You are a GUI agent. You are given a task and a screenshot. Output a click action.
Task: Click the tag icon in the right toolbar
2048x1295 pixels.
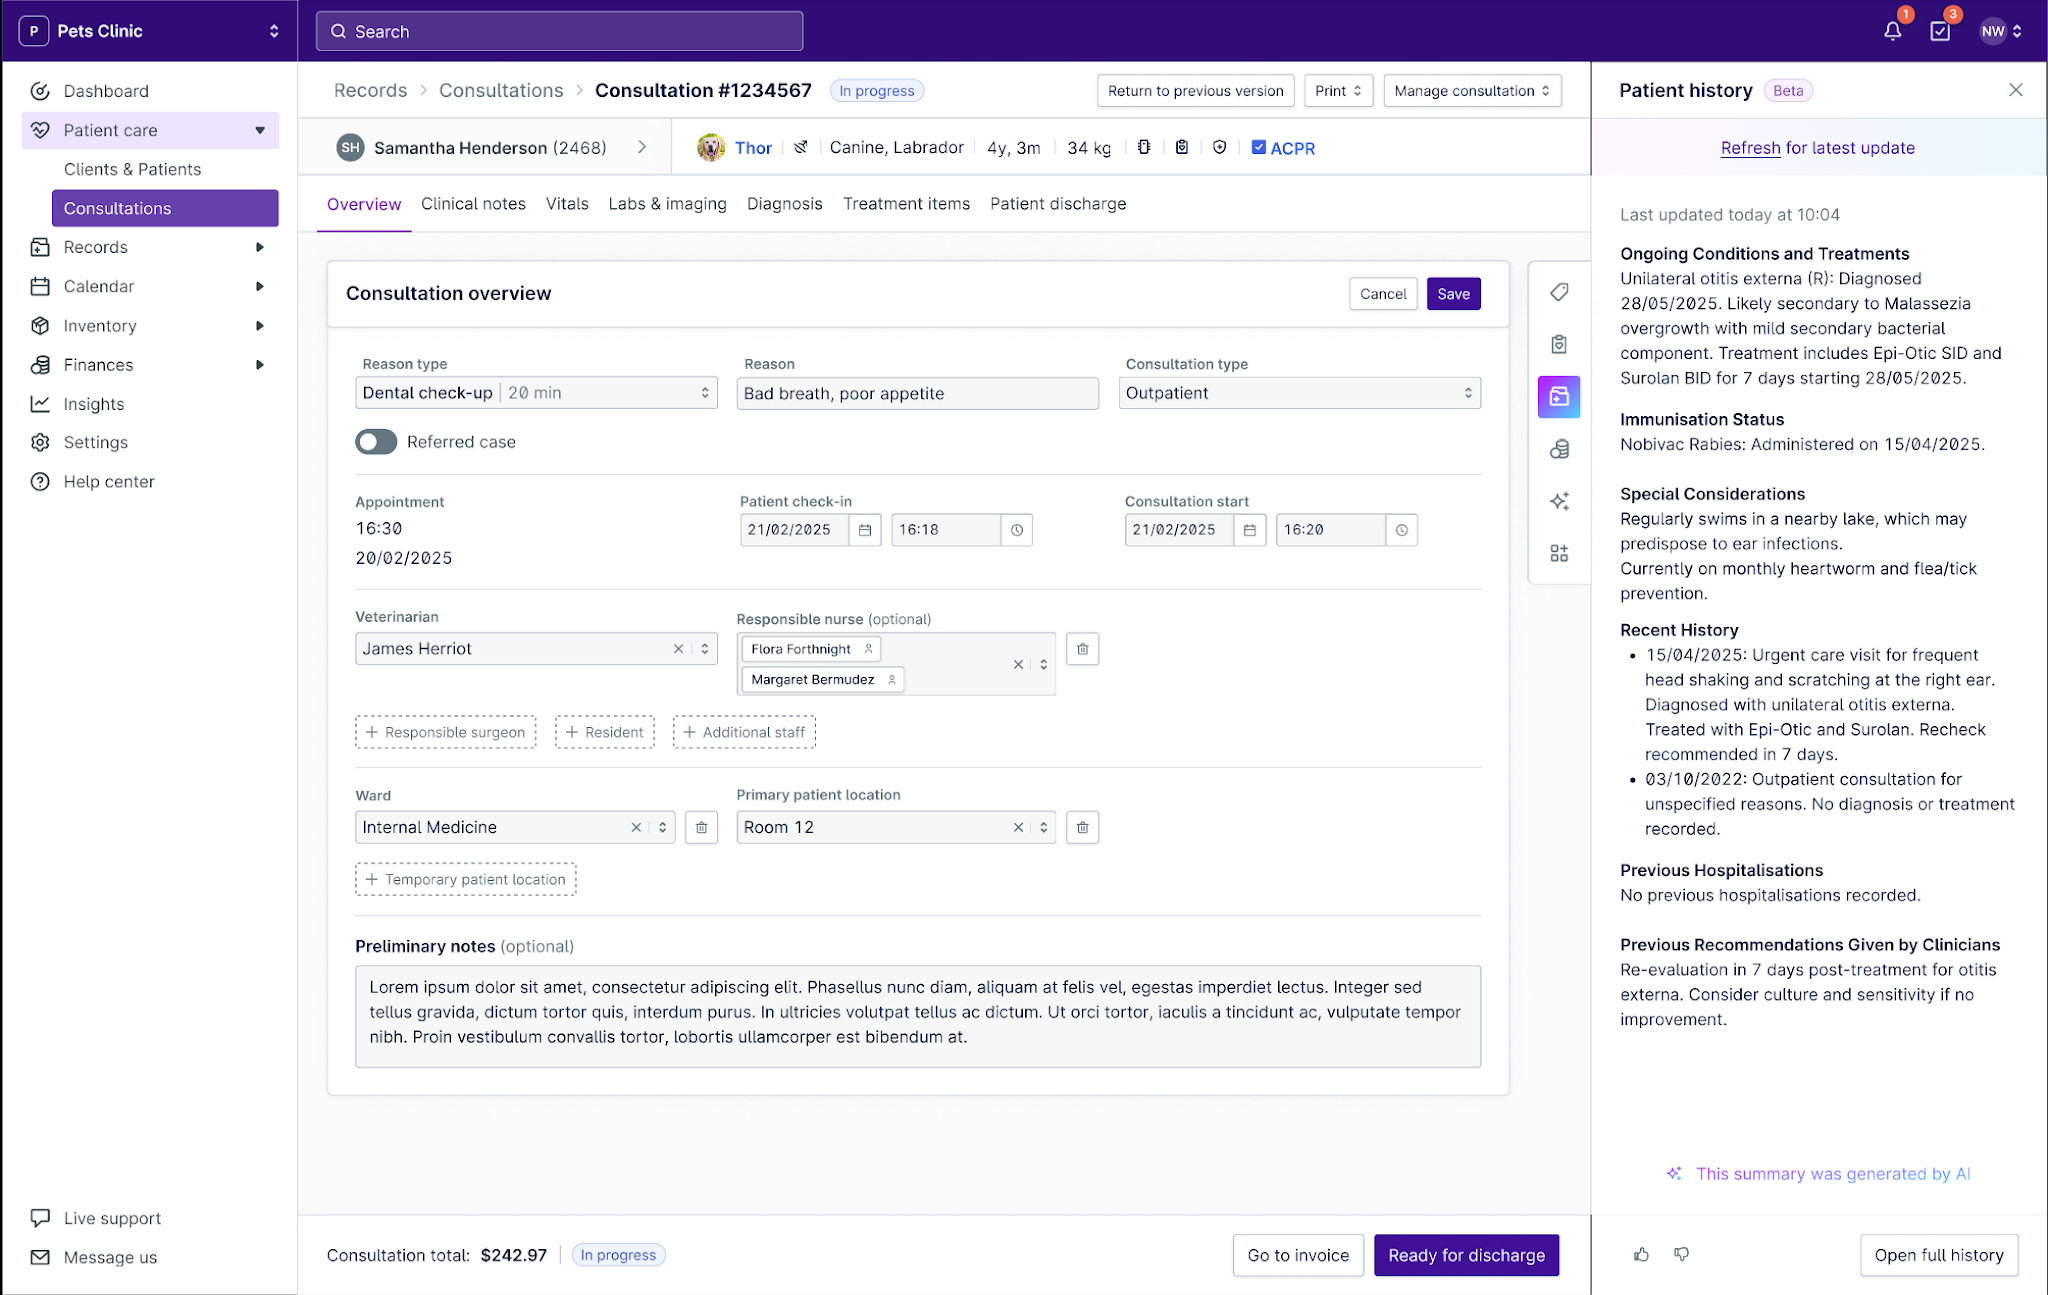(x=1559, y=292)
